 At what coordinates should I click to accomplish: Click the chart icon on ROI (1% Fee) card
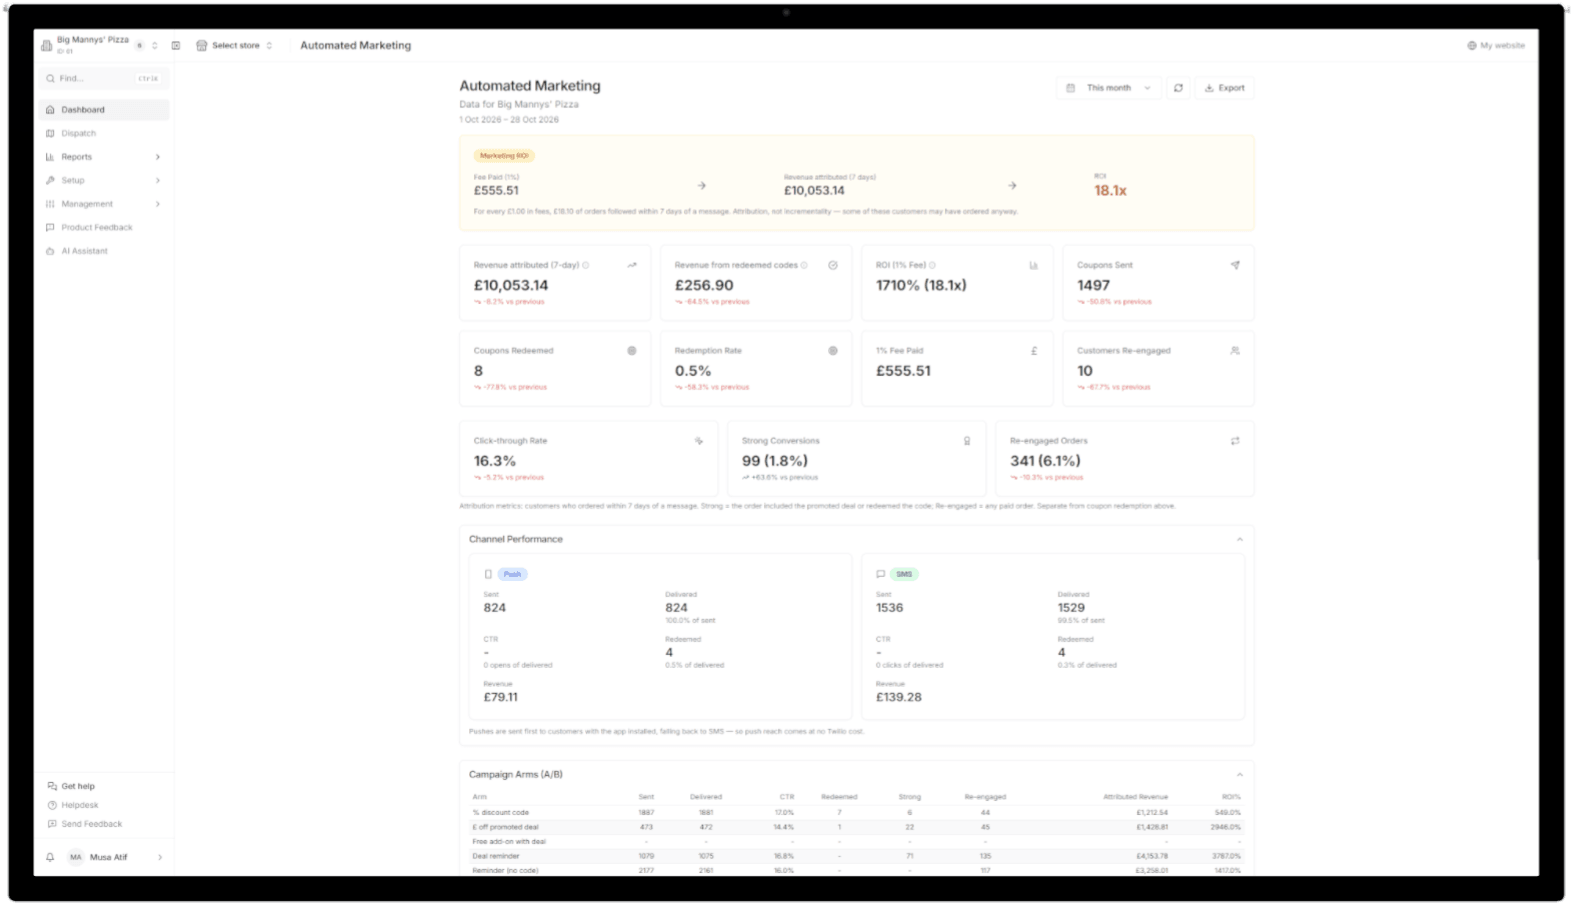point(1034,265)
